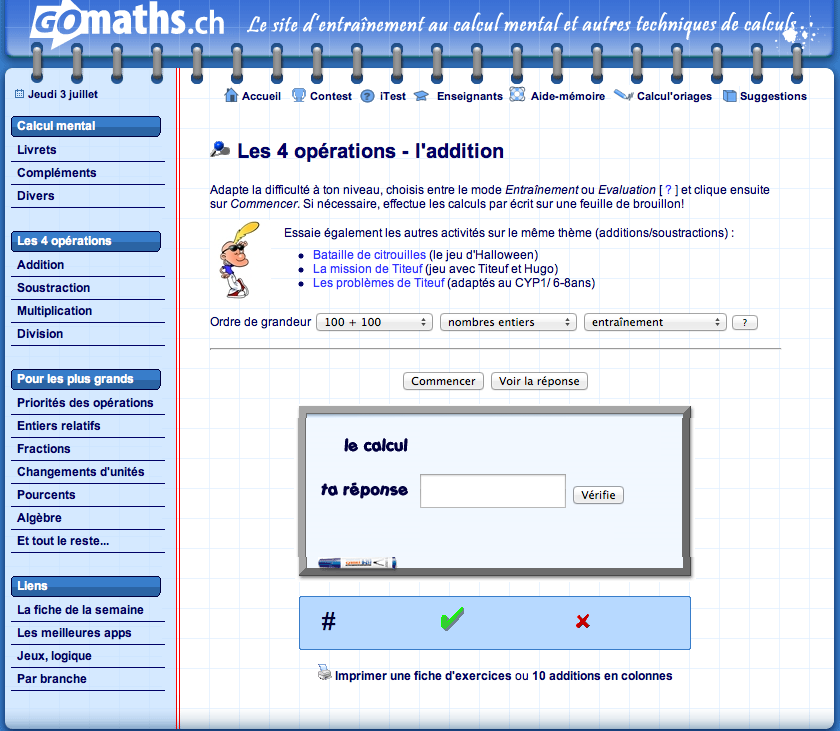
Task: Click the graduation cap icon beside Enseignants
Action: 421,96
